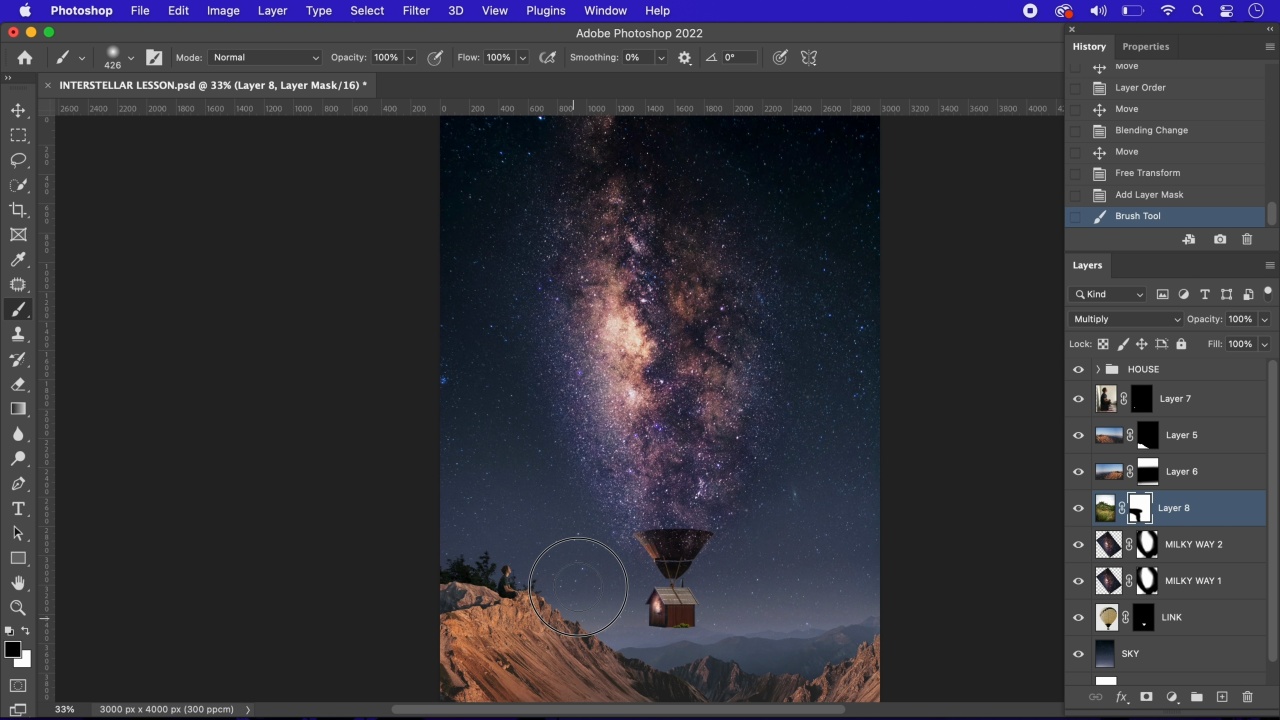Open the brush Mode dropdown
Screen dimensions: 1280x720
(x=265, y=58)
